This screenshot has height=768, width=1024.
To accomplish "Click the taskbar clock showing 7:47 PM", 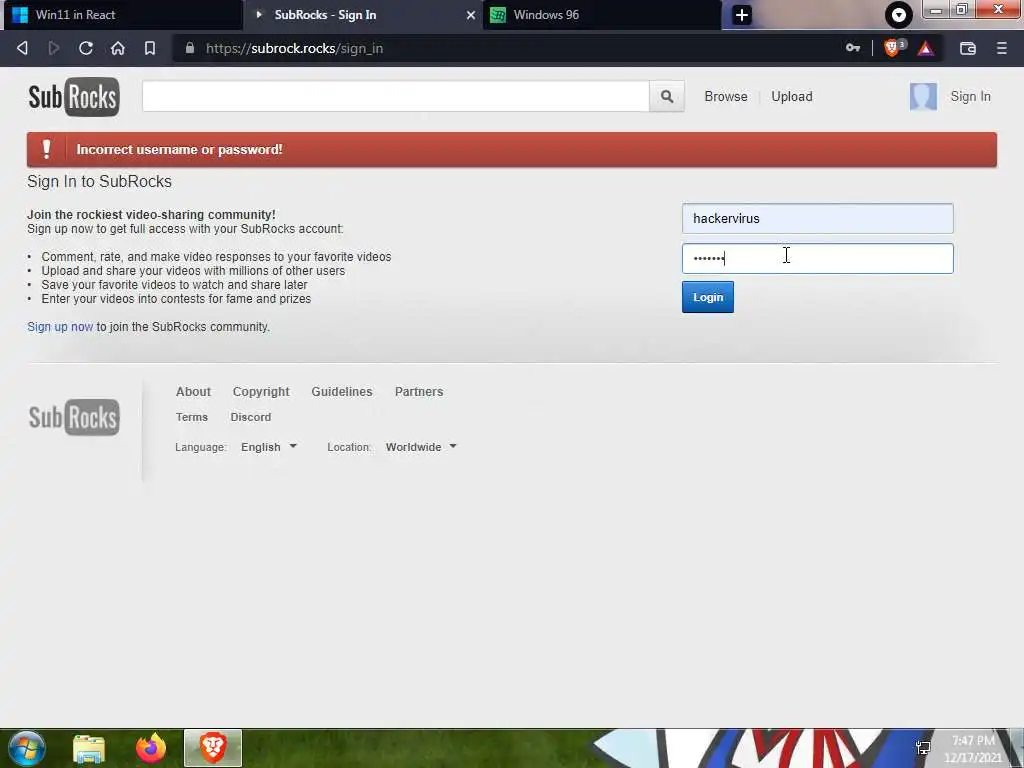I will [973, 748].
